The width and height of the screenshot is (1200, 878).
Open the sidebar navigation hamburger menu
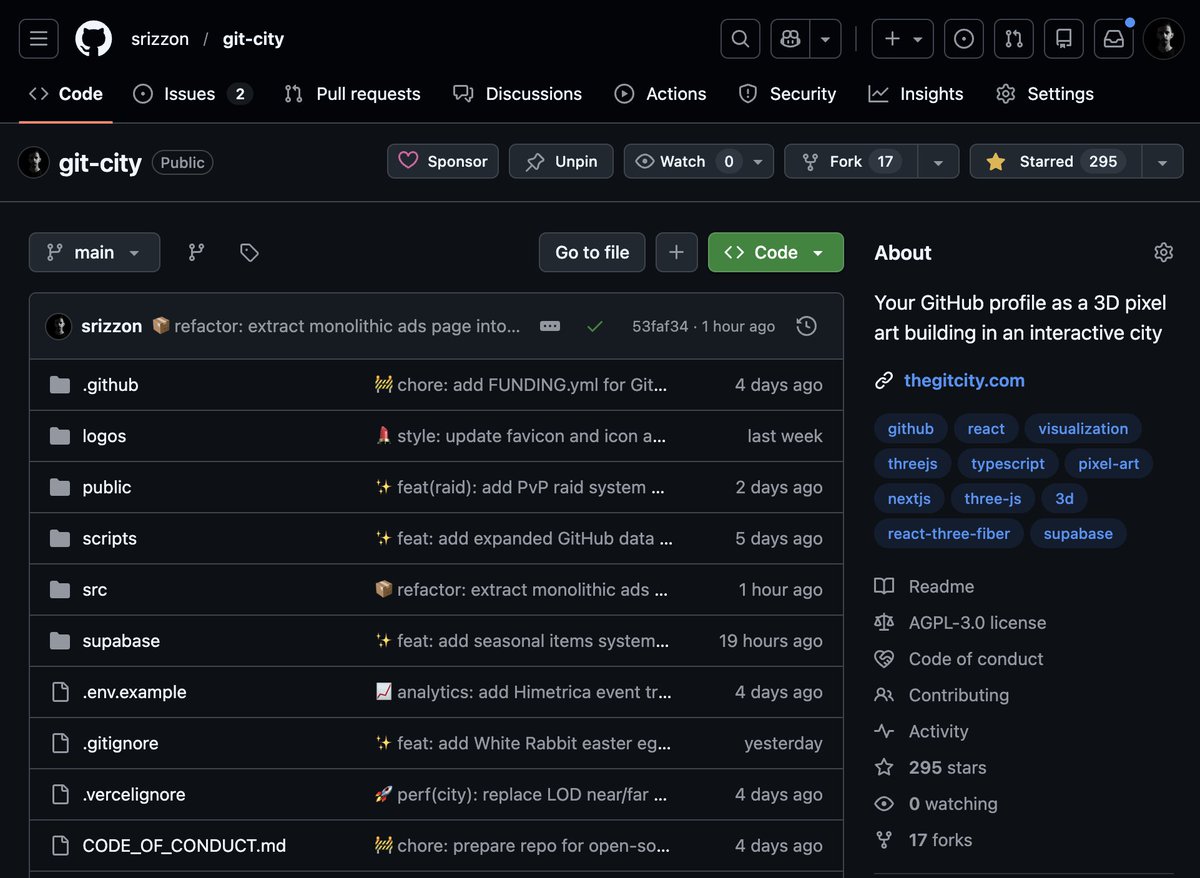tap(38, 38)
